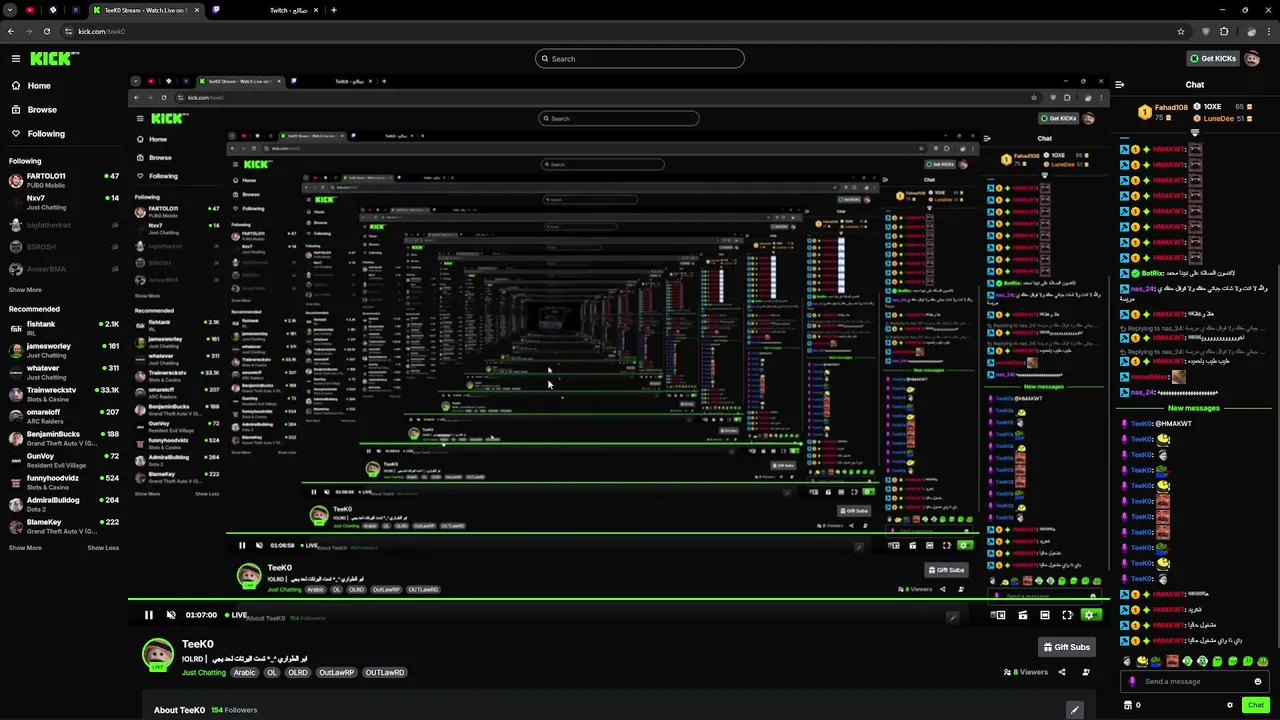Image resolution: width=1280 pixels, height=720 pixels.
Task: Pause the live stream
Action: (x=148, y=615)
